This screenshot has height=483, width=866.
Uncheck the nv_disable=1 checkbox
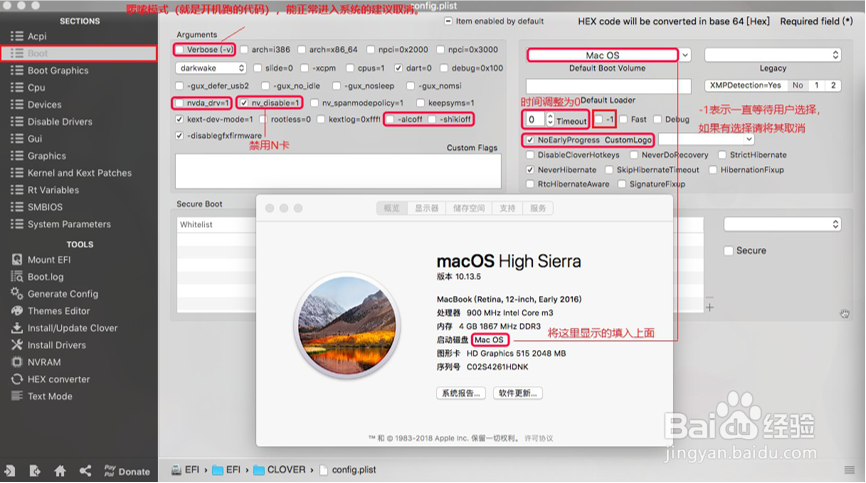pos(244,103)
